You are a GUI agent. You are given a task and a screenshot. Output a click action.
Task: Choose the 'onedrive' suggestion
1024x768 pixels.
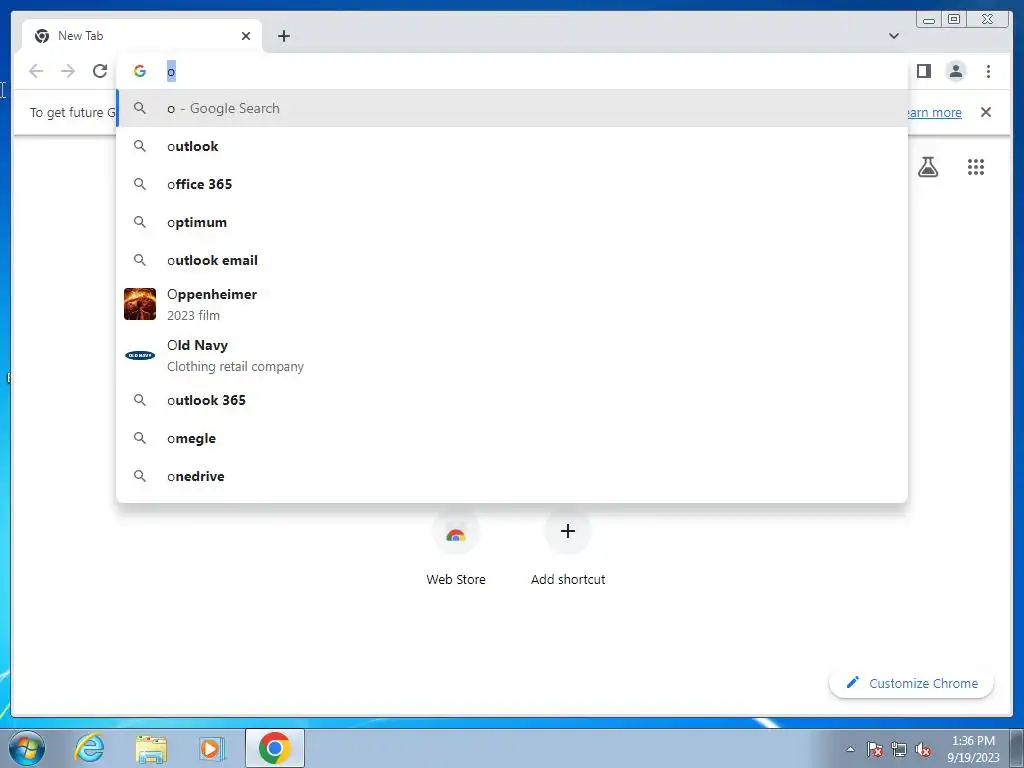pyautogui.click(x=512, y=476)
